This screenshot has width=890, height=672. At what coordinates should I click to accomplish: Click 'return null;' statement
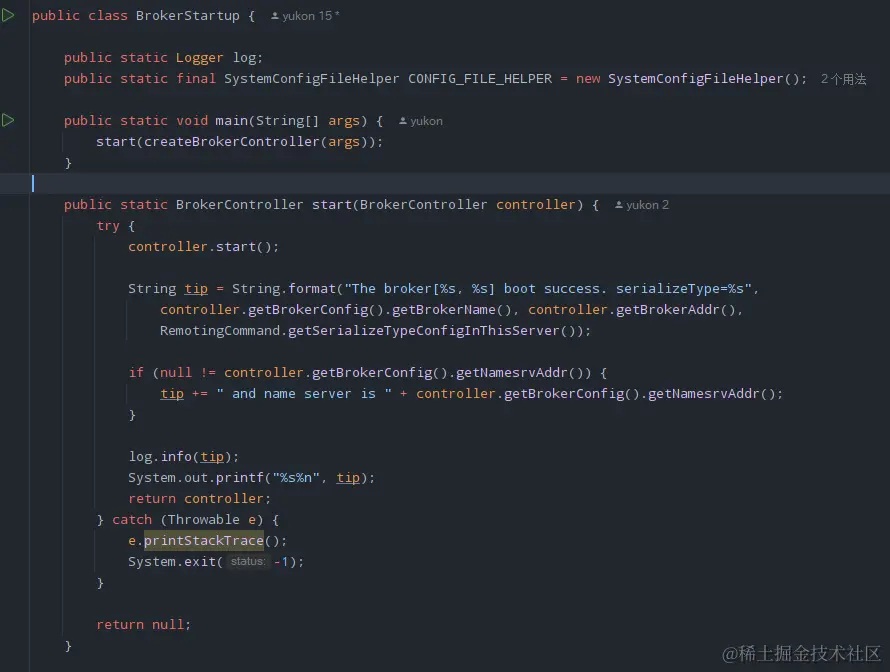pos(144,625)
